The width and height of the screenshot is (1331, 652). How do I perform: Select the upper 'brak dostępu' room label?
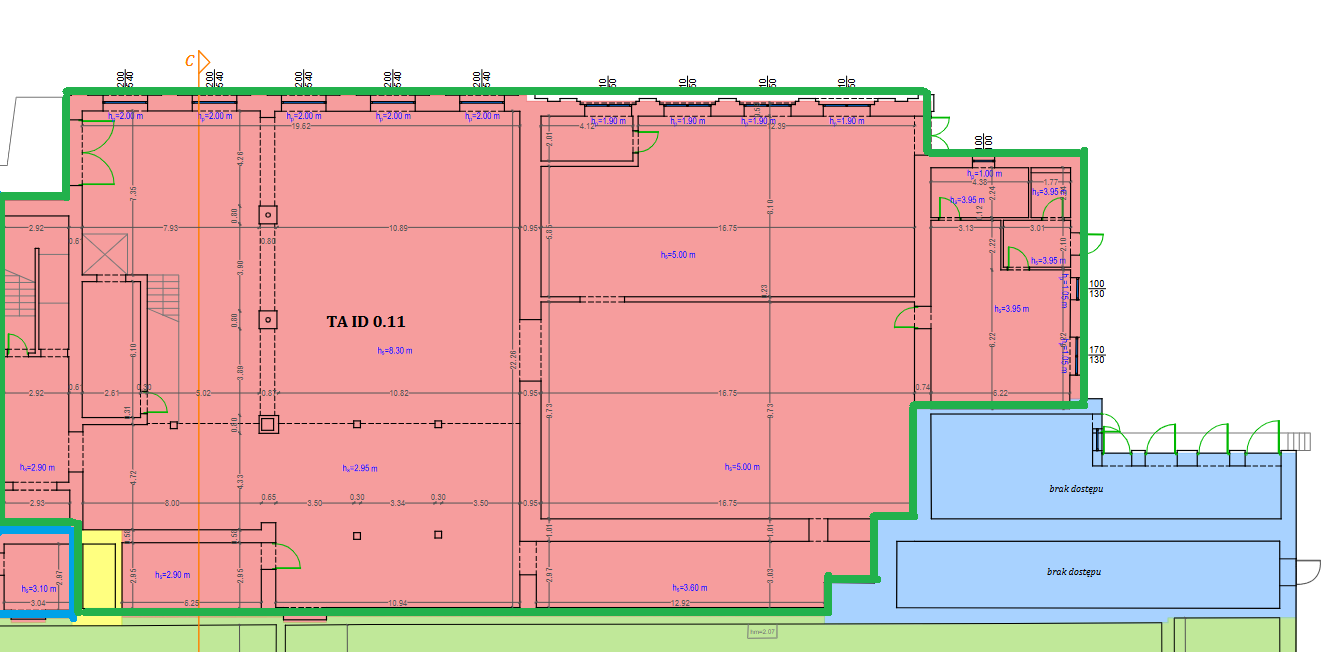pyautogui.click(x=1076, y=488)
